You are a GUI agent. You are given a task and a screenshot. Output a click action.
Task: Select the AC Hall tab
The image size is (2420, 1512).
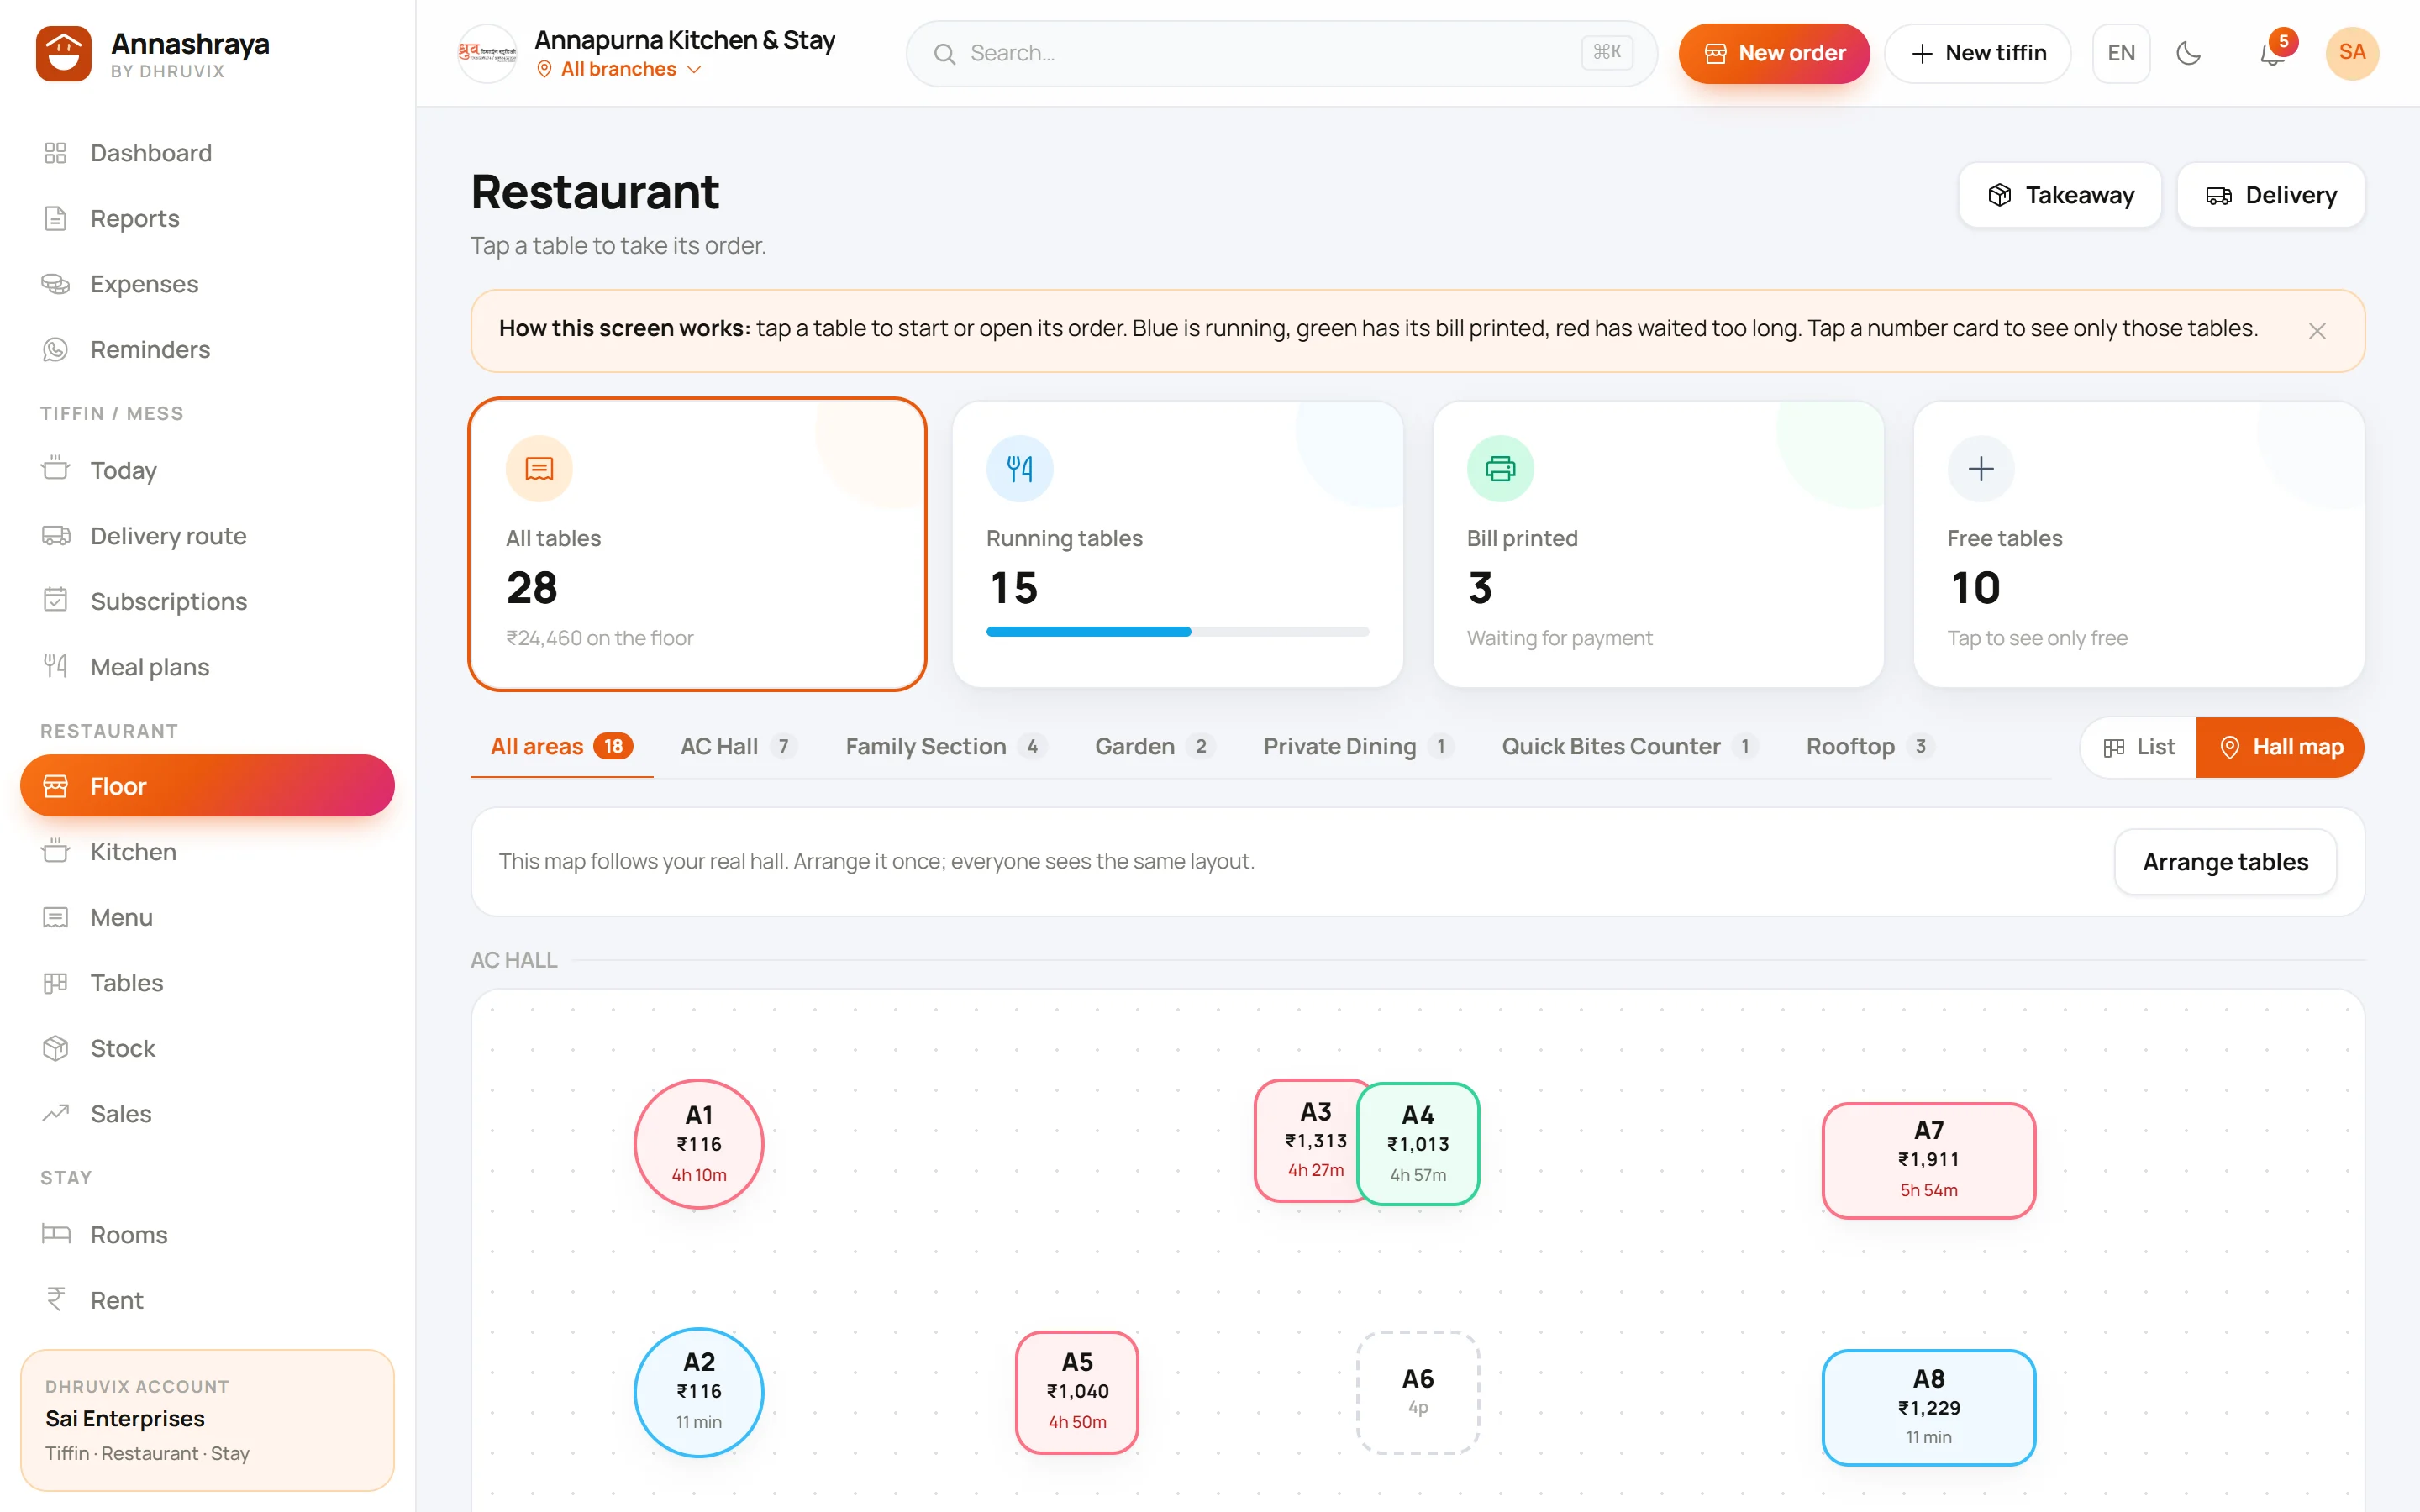click(738, 747)
